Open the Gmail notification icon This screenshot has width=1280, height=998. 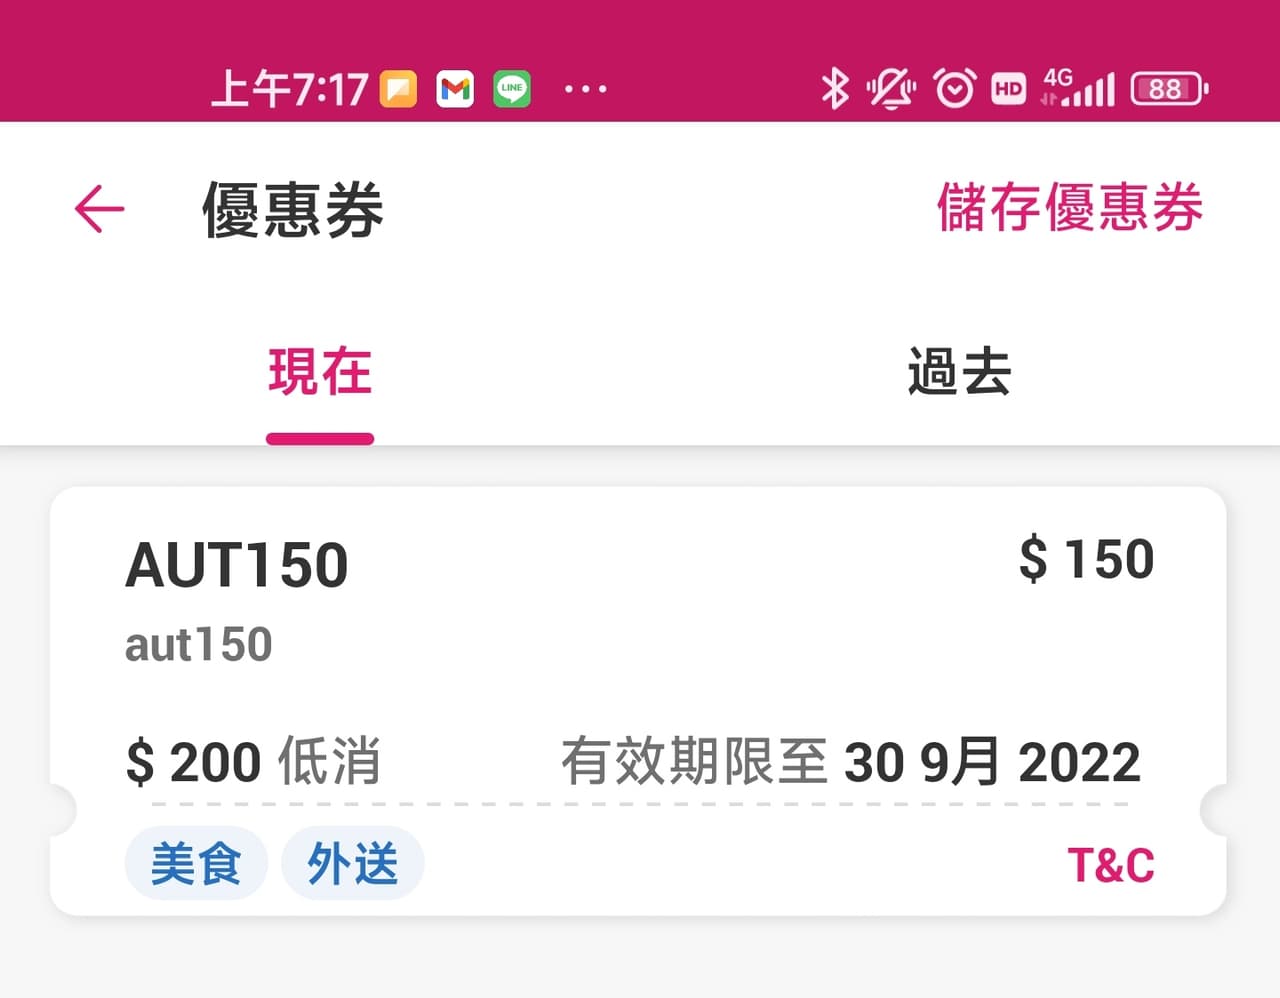point(455,89)
